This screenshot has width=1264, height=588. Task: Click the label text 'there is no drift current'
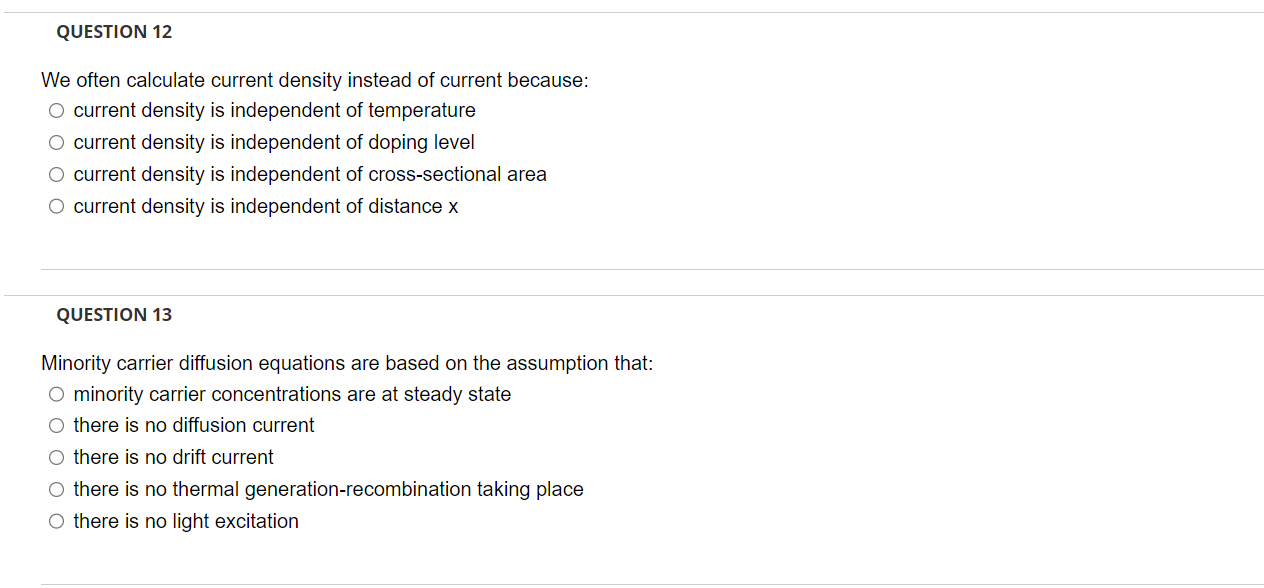[172, 457]
